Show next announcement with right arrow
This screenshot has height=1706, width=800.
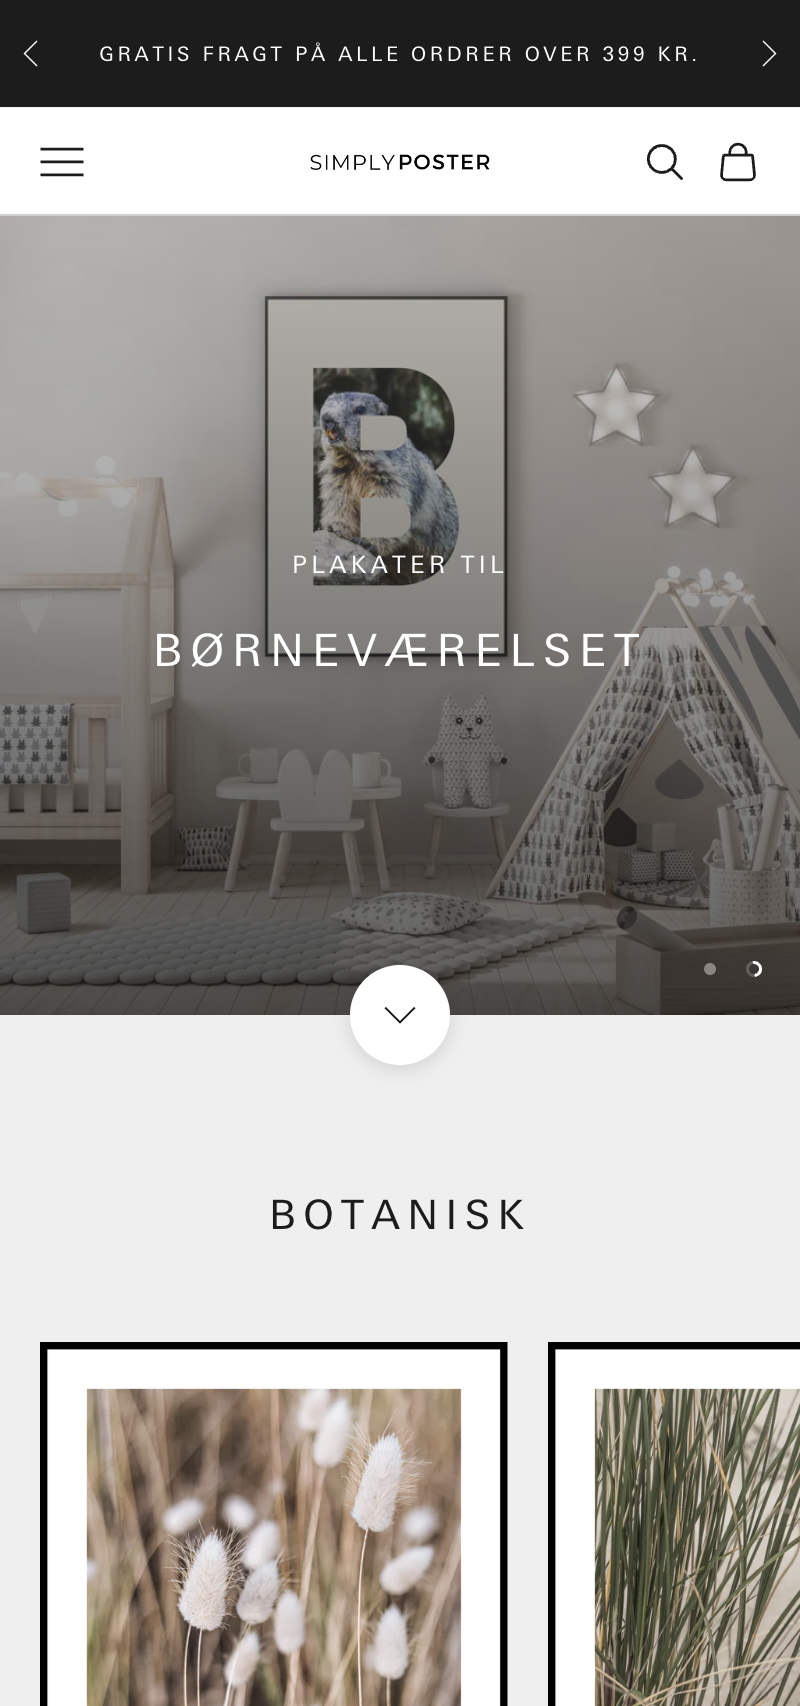pos(769,54)
